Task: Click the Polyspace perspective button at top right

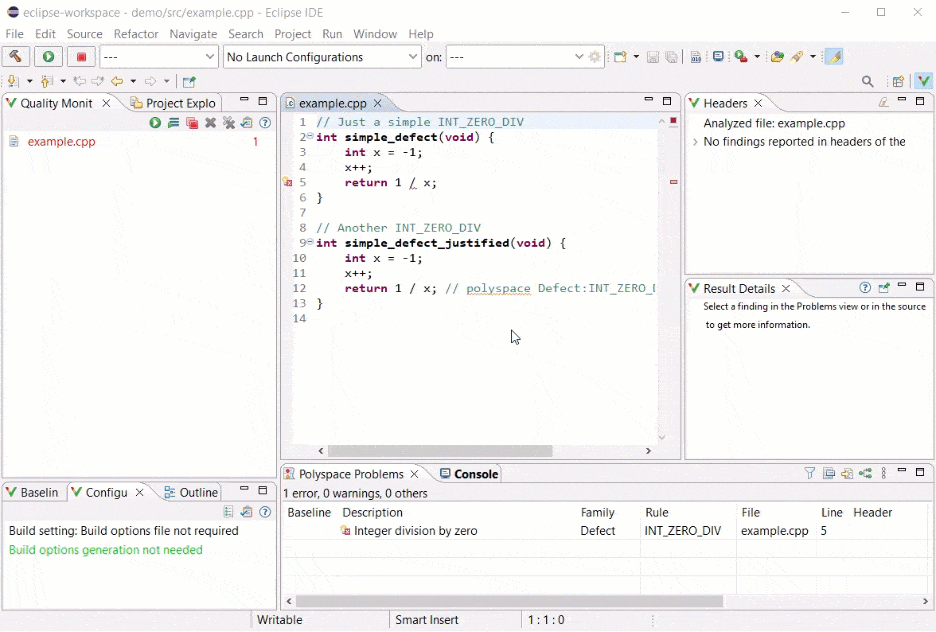Action: [x=923, y=82]
